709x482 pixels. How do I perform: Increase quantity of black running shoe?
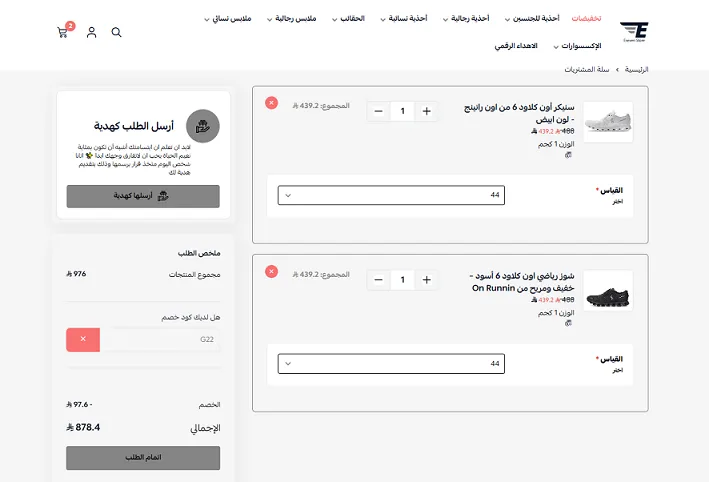426,280
